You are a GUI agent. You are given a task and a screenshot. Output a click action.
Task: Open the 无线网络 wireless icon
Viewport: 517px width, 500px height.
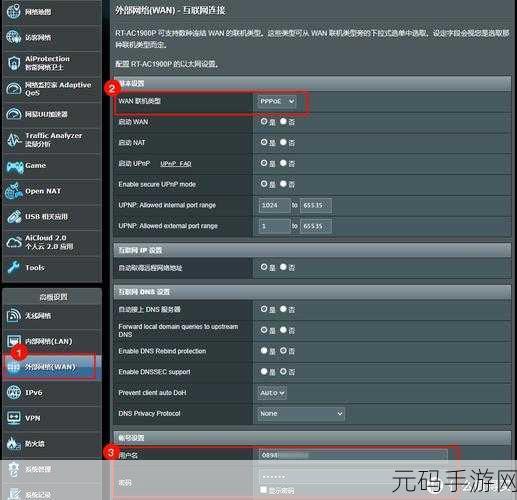coord(14,315)
